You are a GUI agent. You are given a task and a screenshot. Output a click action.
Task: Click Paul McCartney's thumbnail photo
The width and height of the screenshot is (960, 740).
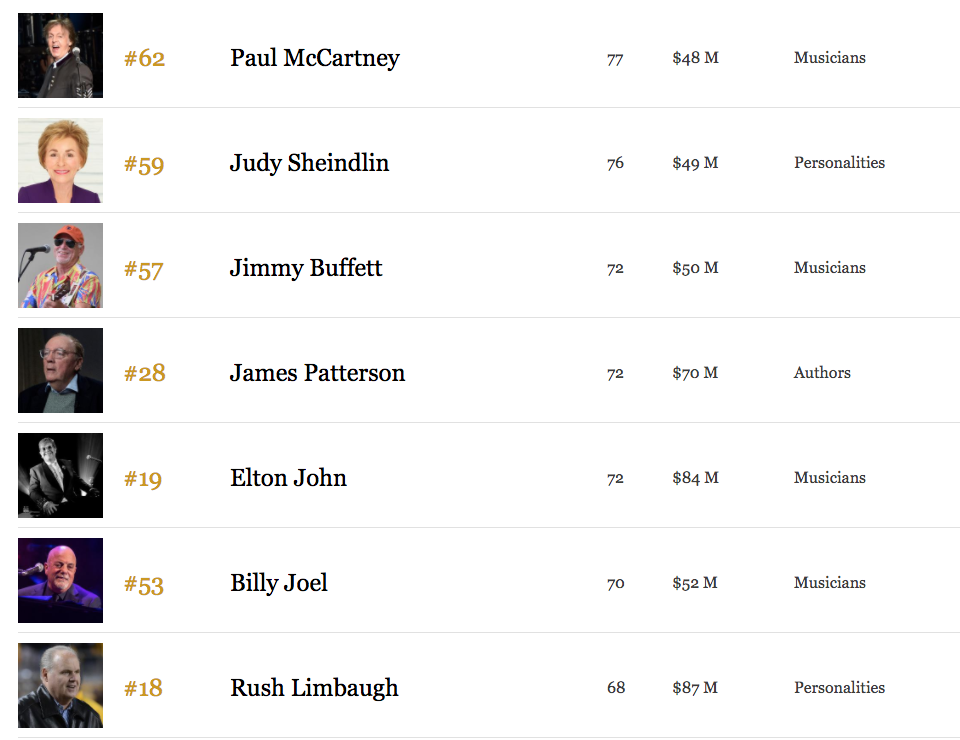(x=60, y=55)
